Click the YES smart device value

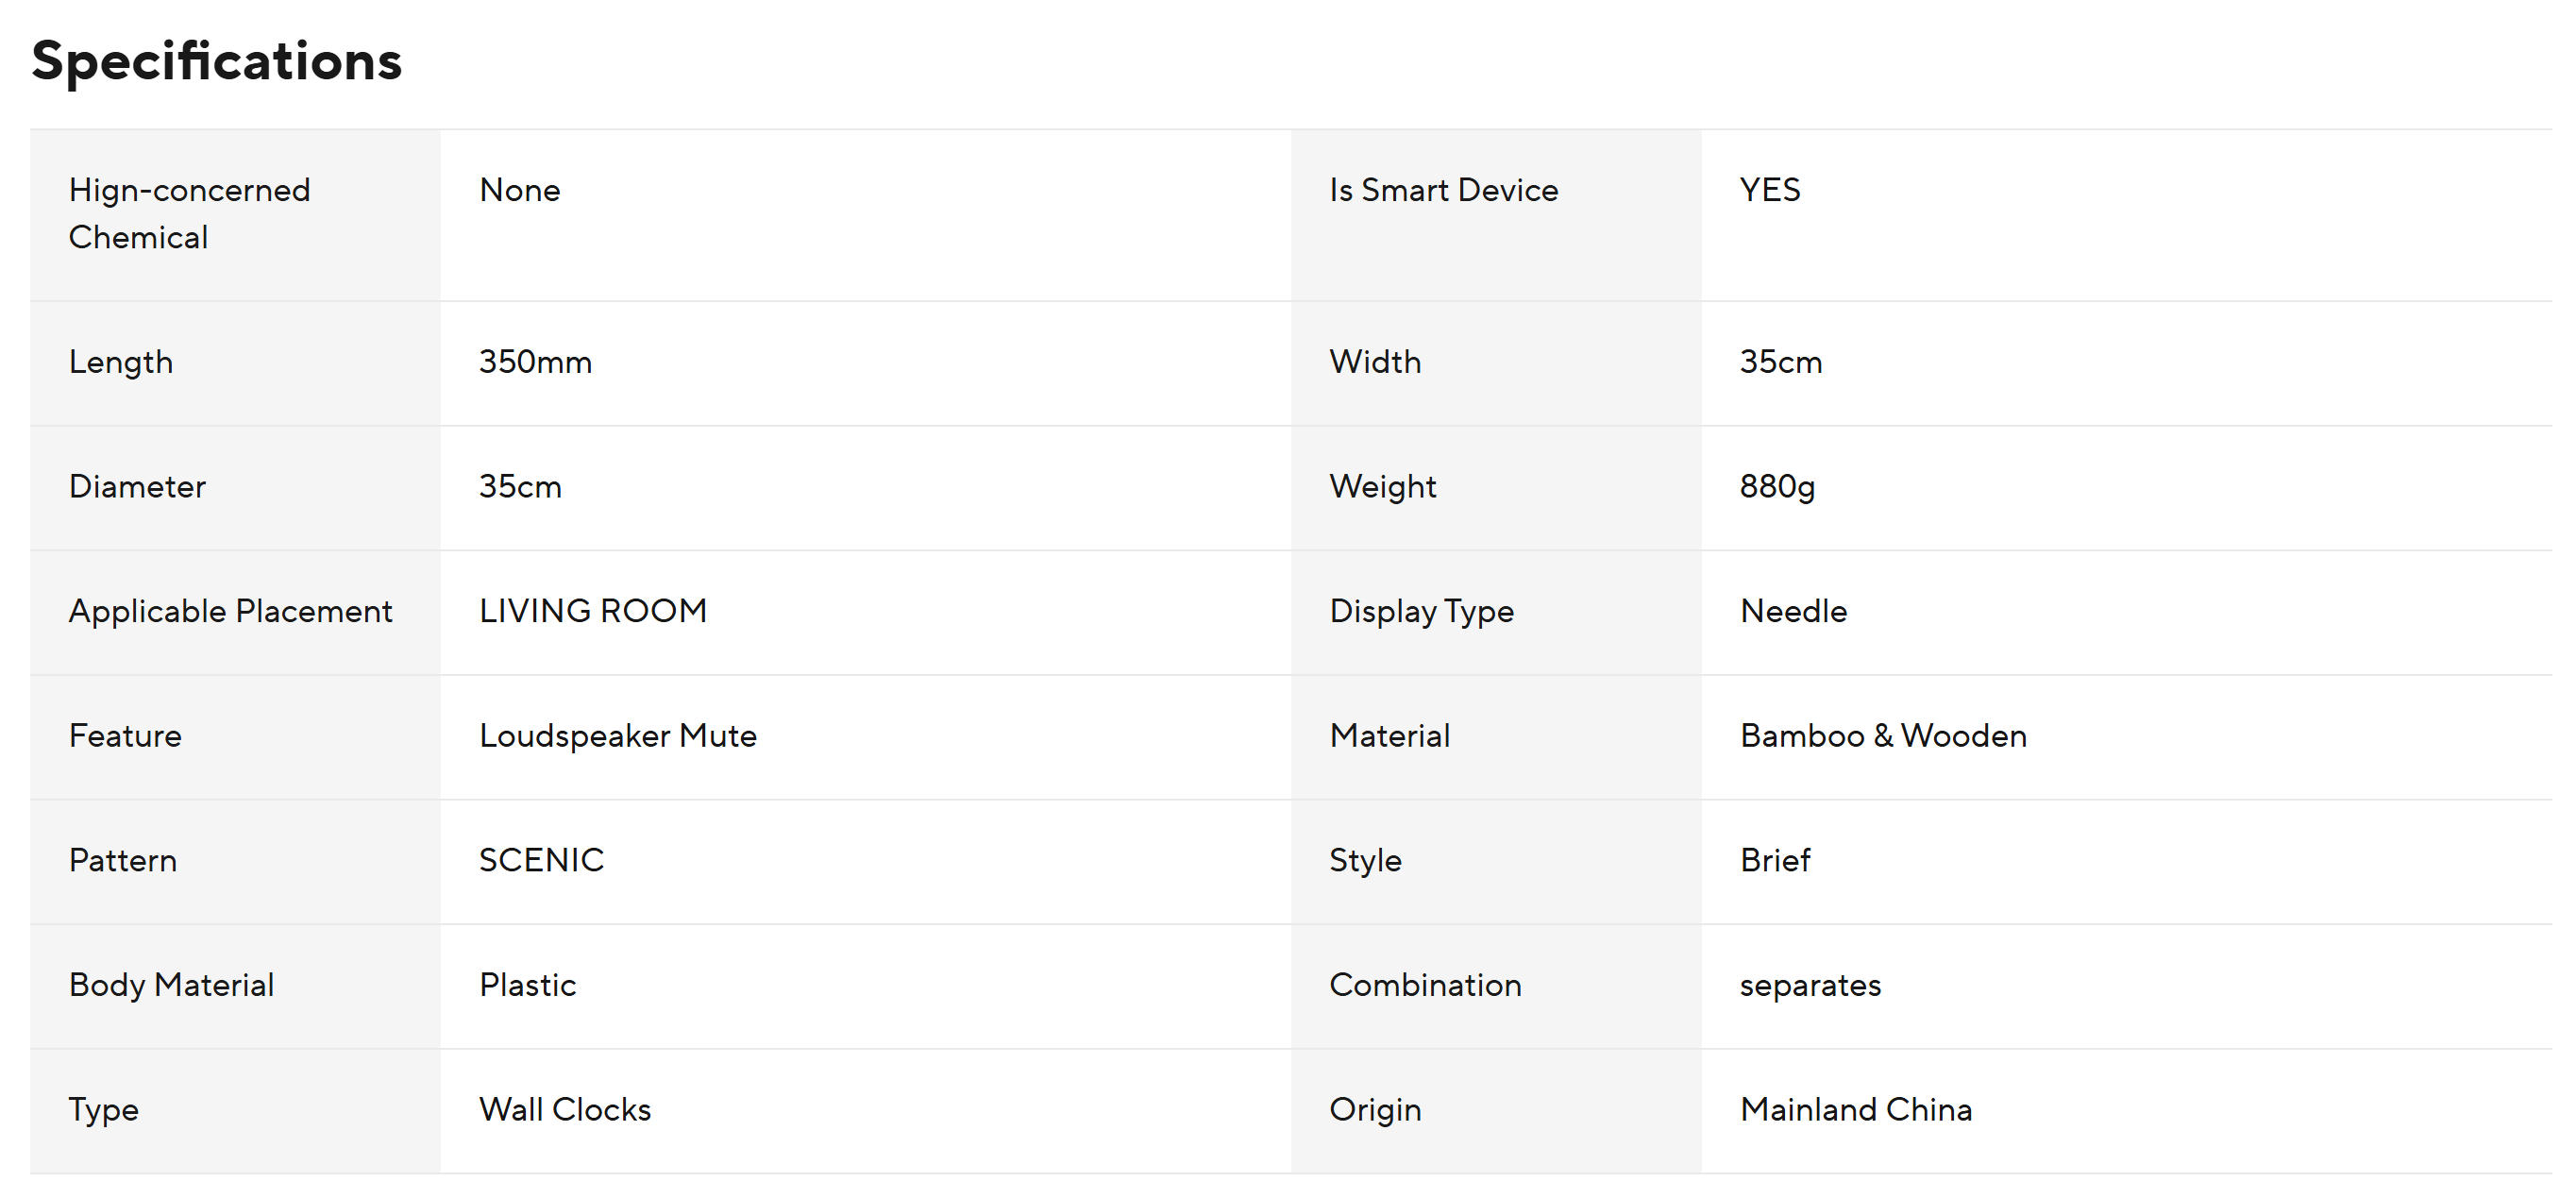coord(1769,190)
